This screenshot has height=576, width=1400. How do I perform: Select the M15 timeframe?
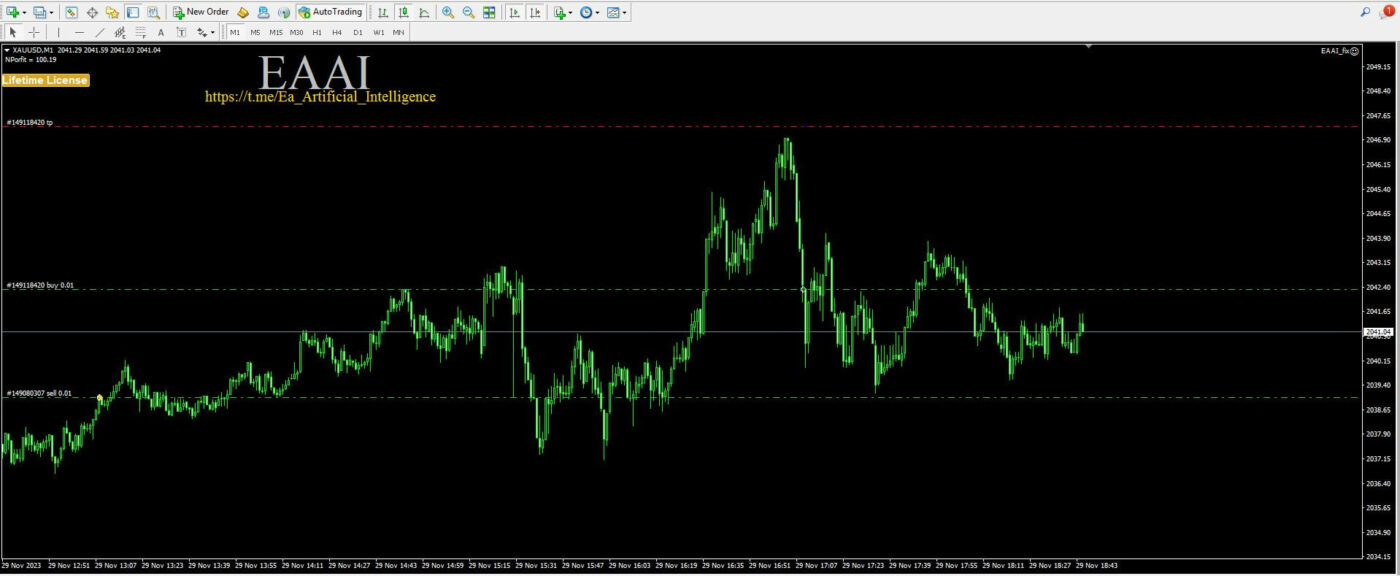tap(275, 32)
